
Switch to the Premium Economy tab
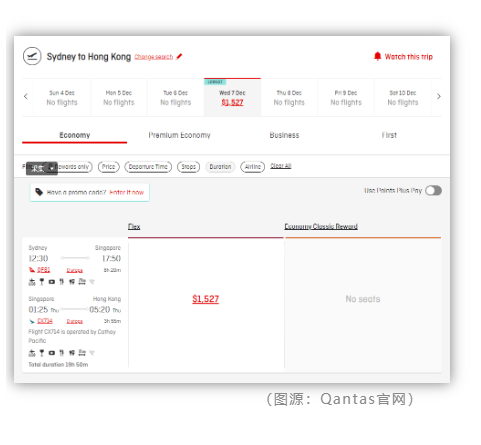click(179, 135)
